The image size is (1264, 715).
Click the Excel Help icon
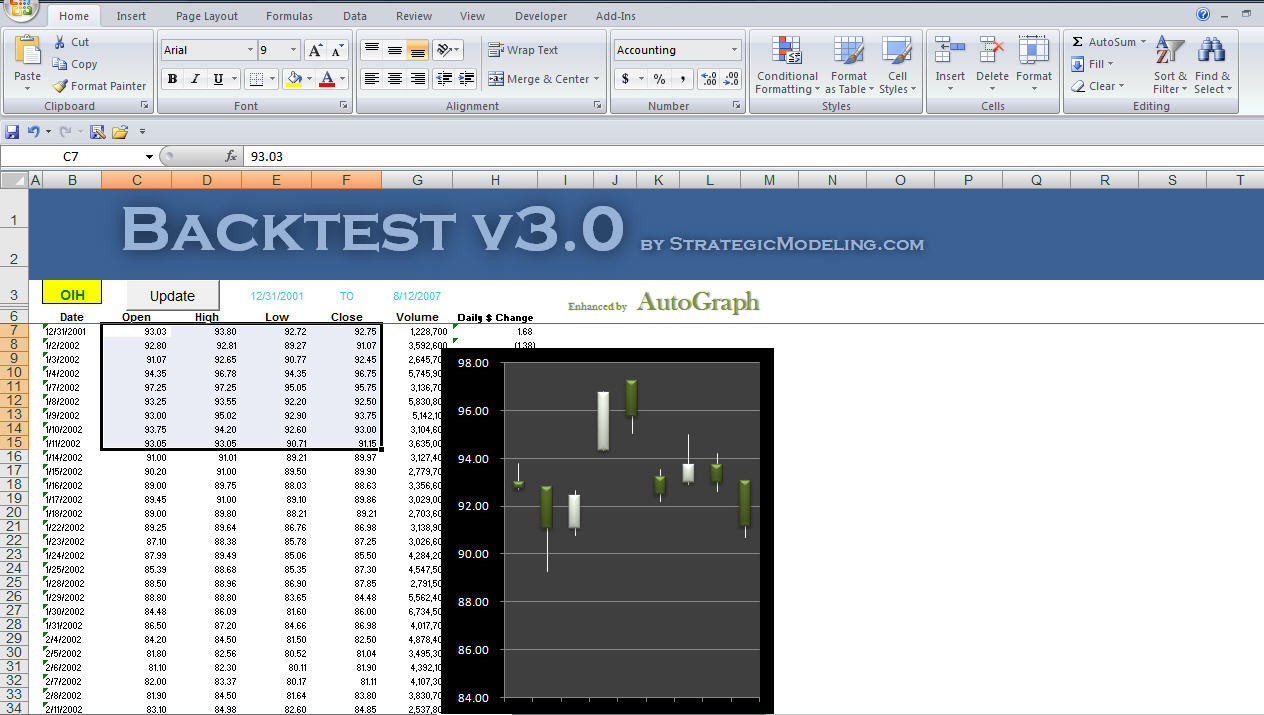point(1202,14)
